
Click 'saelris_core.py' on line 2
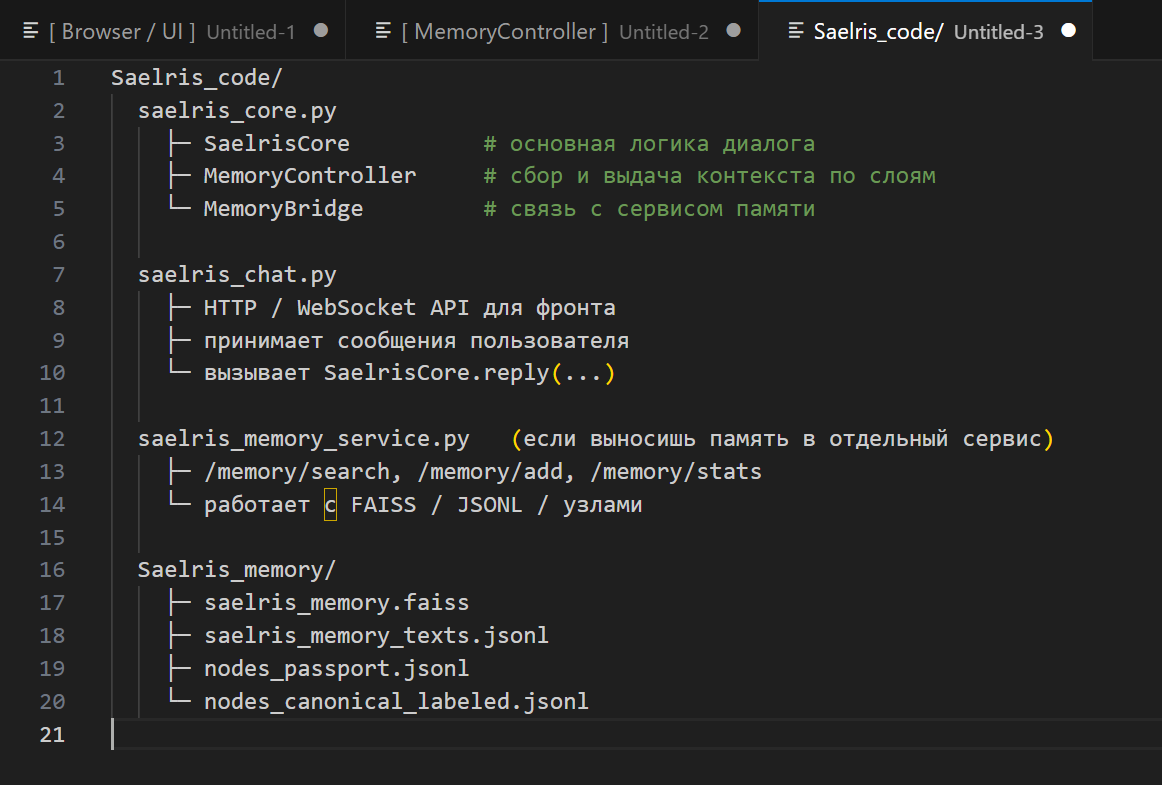237,111
